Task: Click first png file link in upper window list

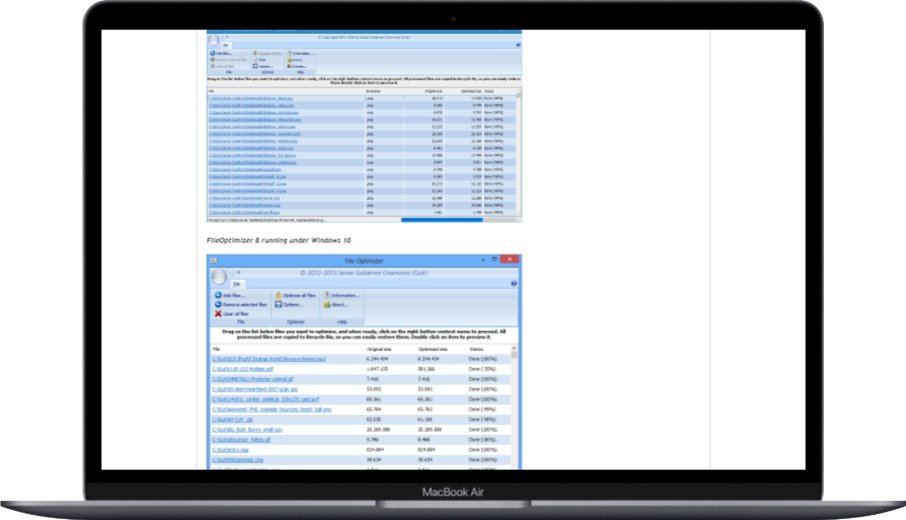Action: coord(251,98)
